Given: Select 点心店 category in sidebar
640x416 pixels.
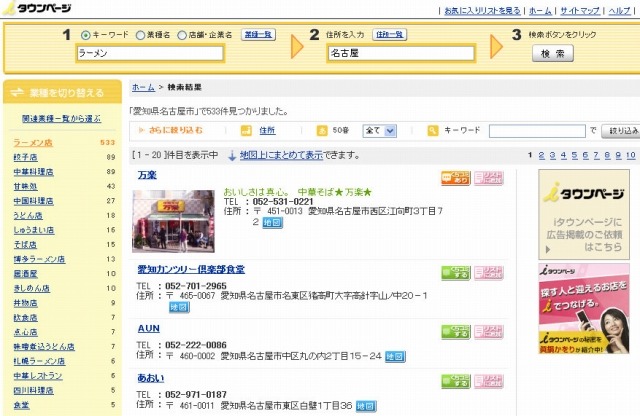Looking at the screenshot, I should [x=25, y=332].
